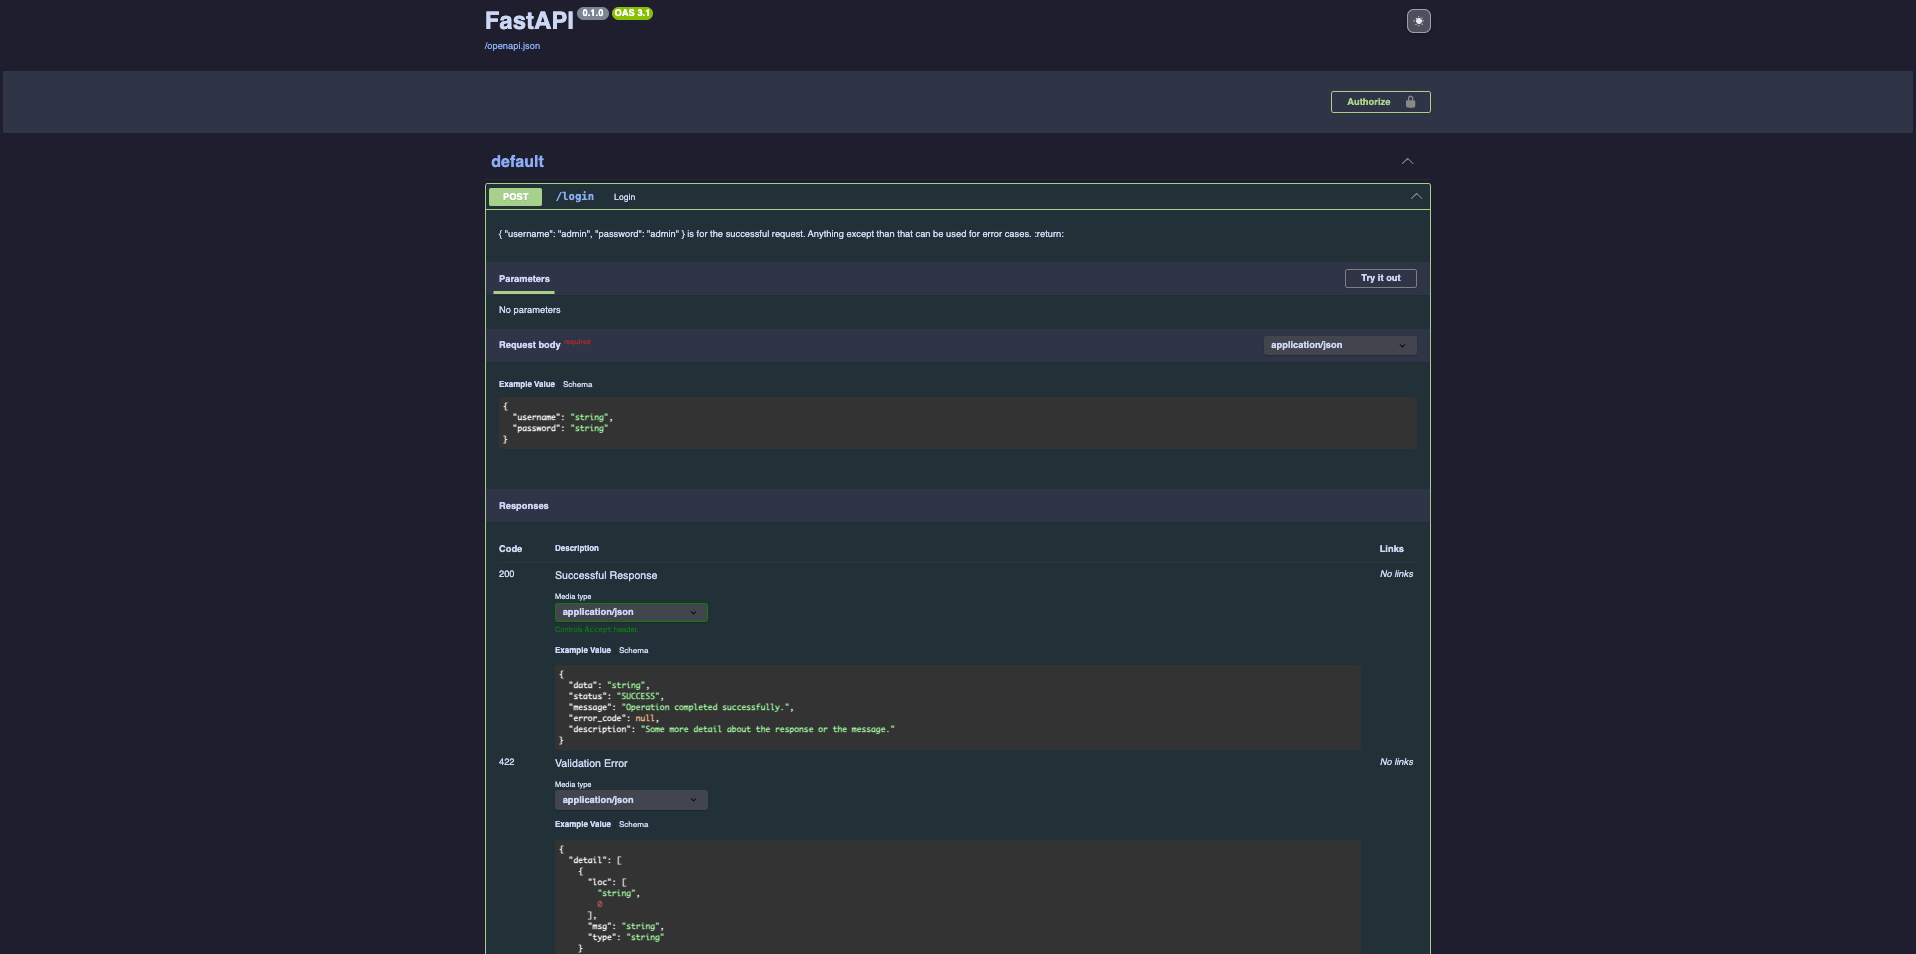Viewport: 1916px width, 954px height.
Task: Switch to the Schema tab of the 200 response
Action: pos(634,650)
